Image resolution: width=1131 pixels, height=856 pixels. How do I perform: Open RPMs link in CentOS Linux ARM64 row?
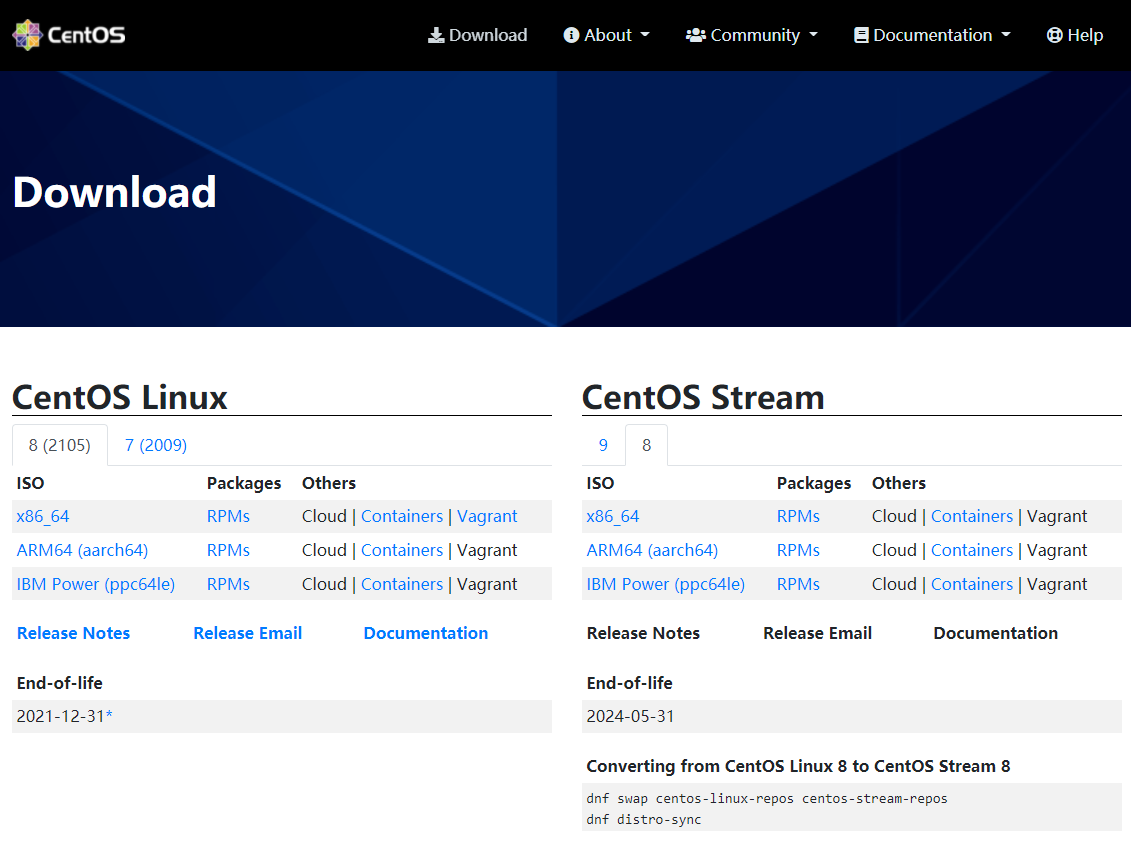pyautogui.click(x=228, y=550)
